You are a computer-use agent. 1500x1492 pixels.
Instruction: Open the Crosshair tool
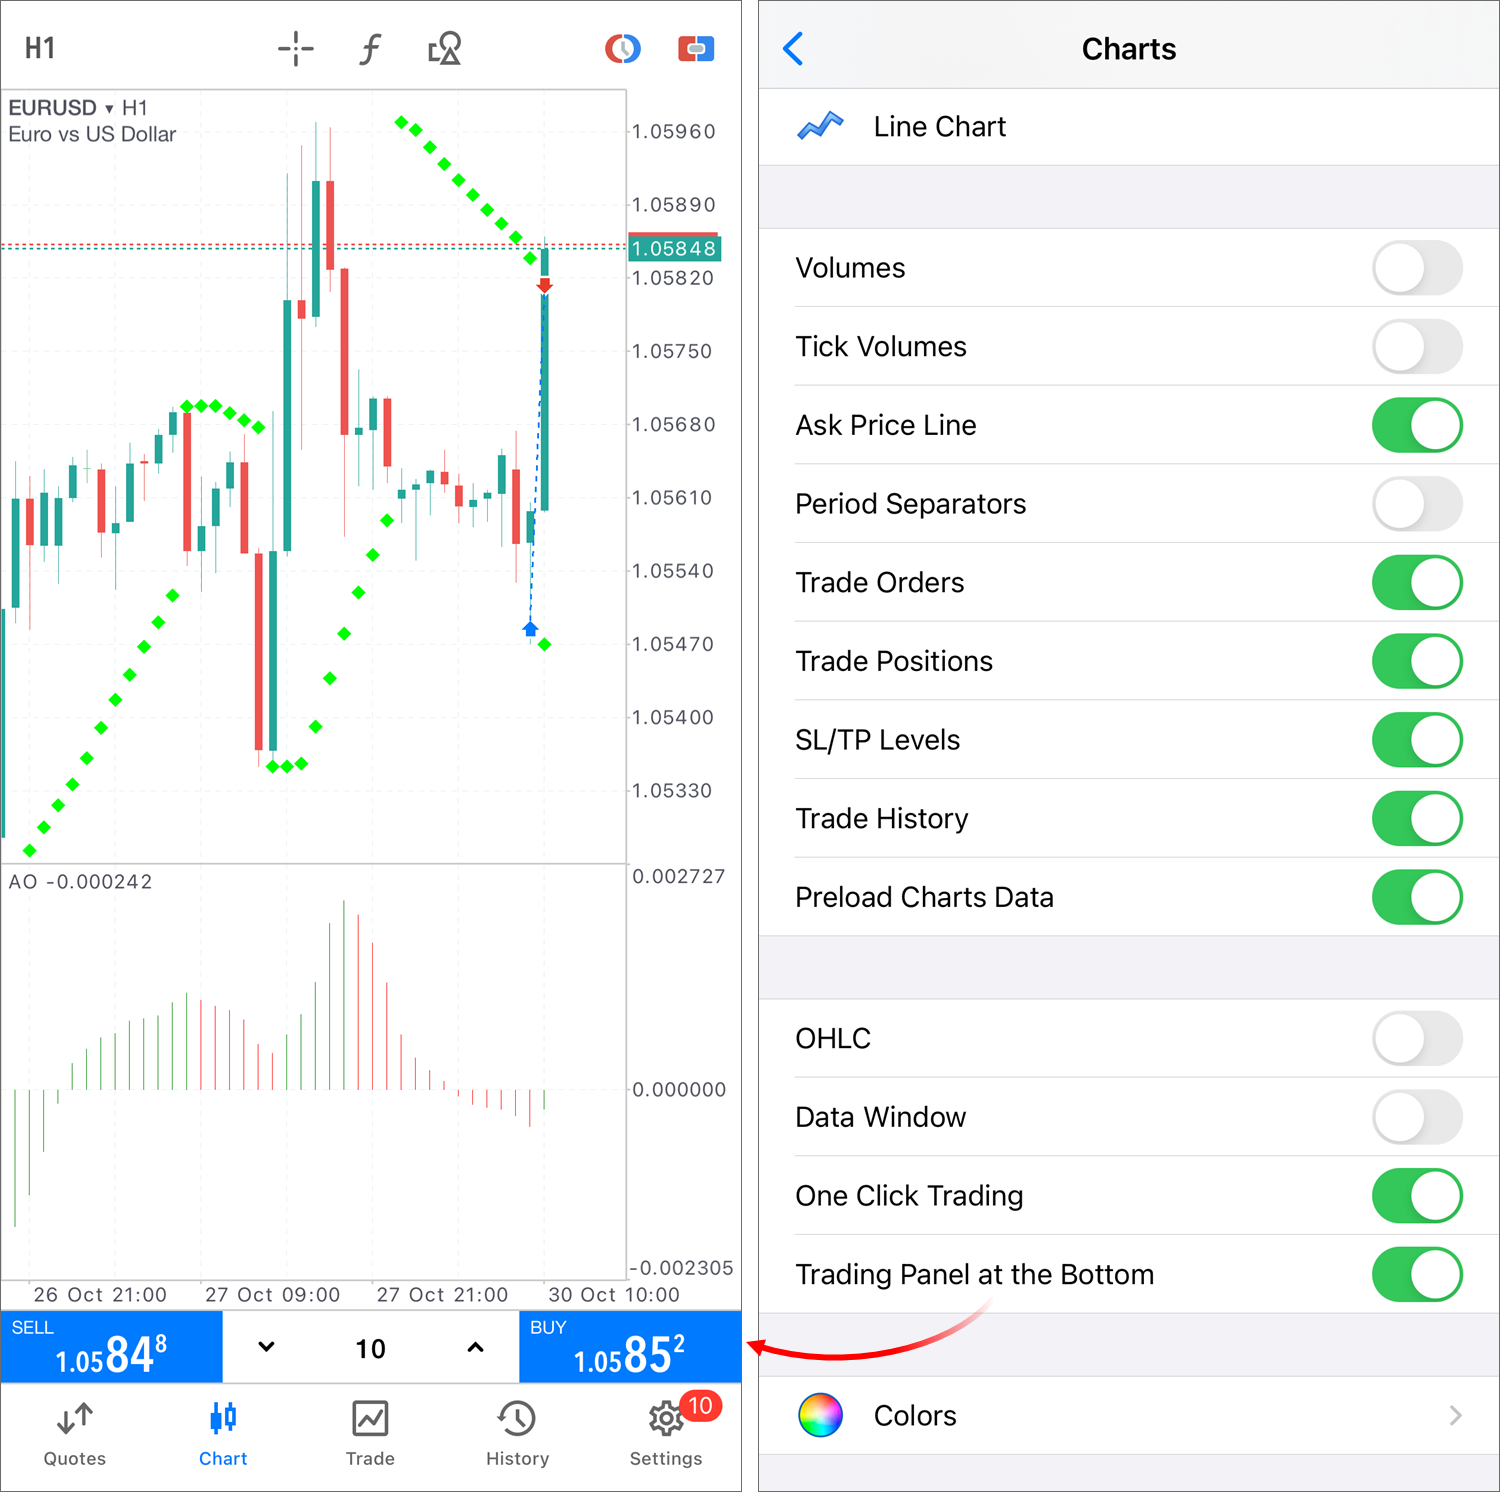tap(296, 47)
